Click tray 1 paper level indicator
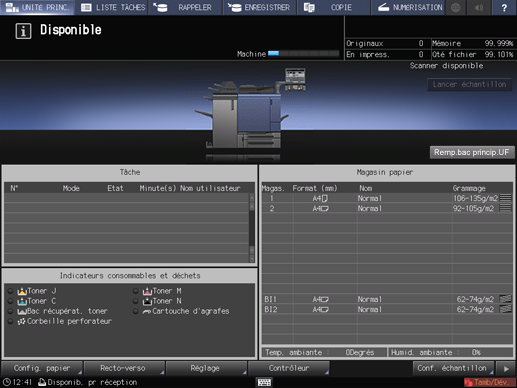The image size is (517, 388). pos(505,198)
